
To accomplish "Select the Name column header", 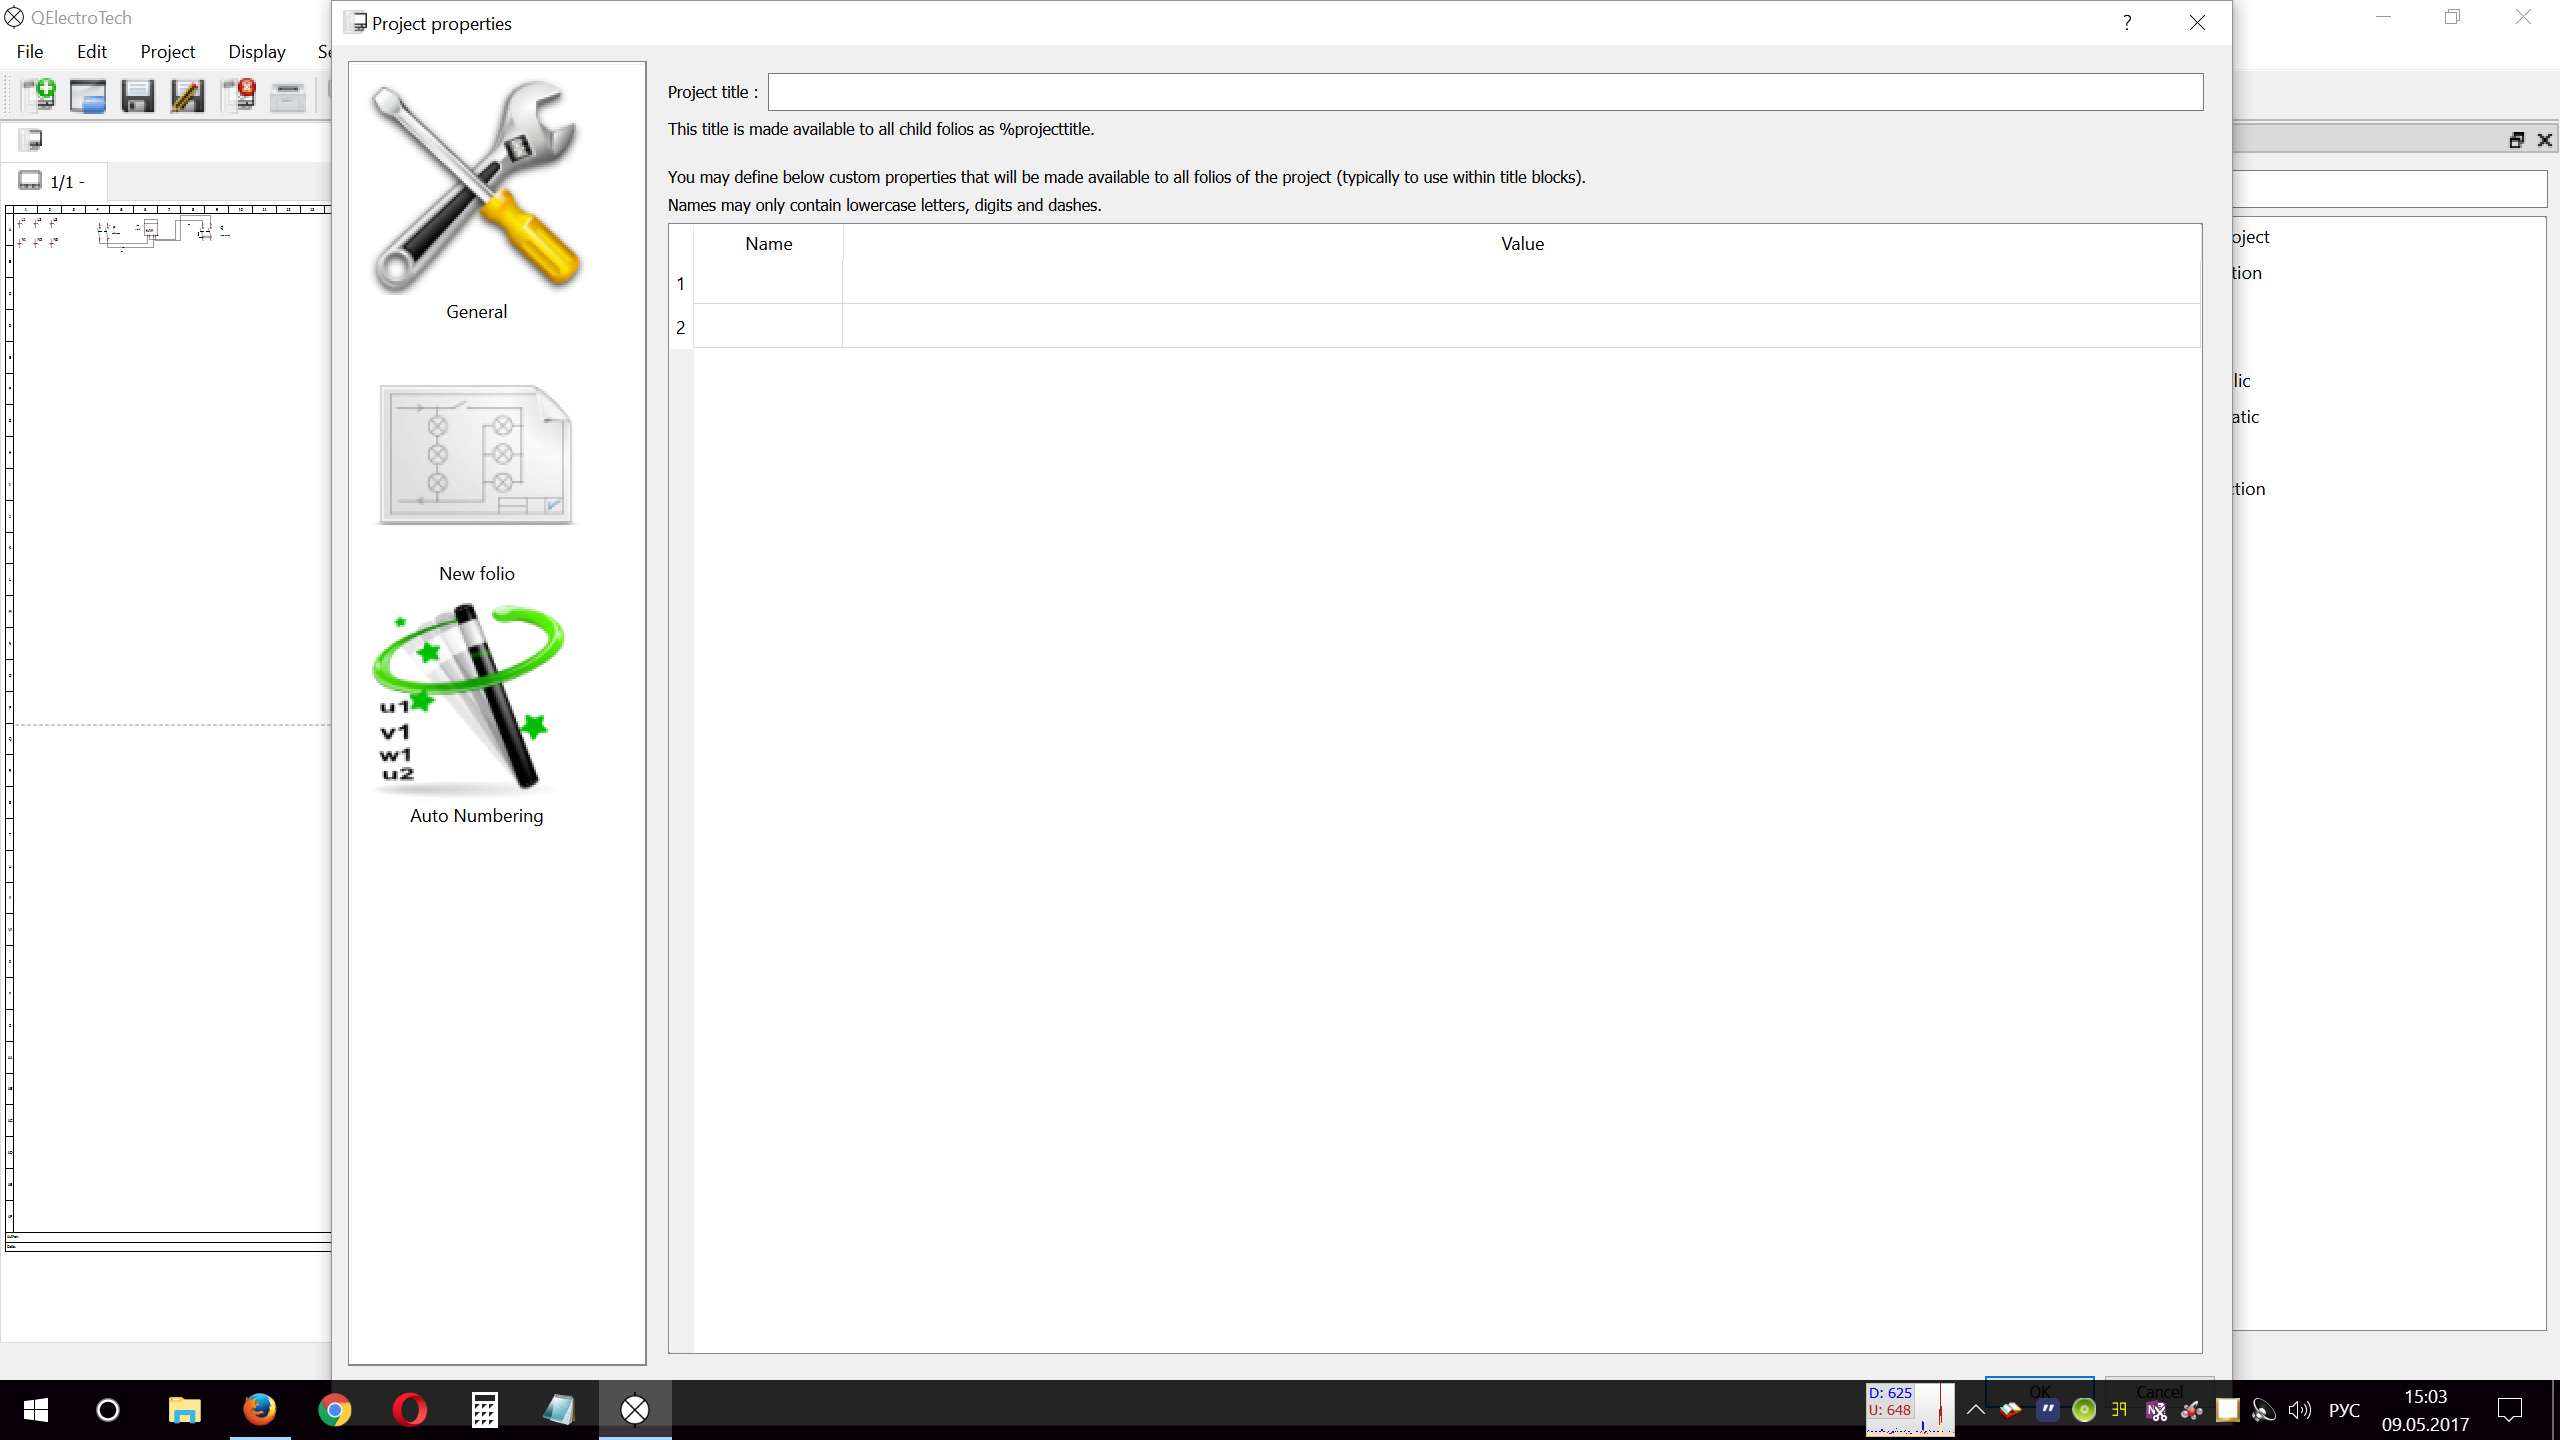I will tap(767, 244).
